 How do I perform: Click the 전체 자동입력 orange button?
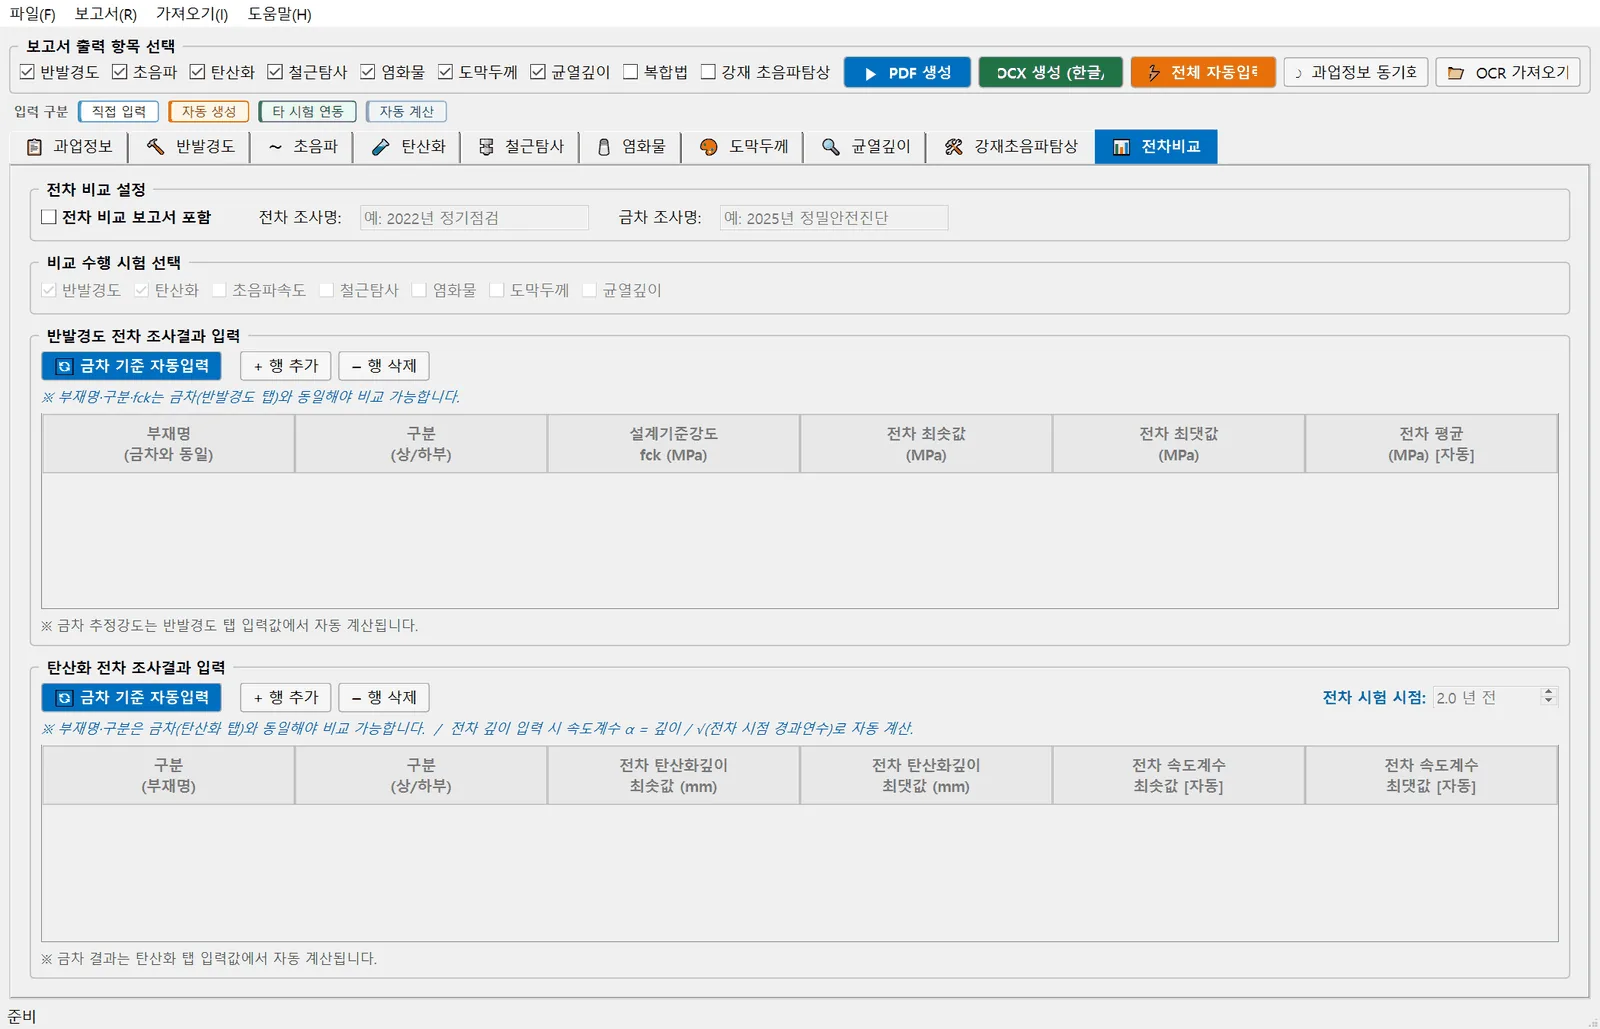(1203, 72)
